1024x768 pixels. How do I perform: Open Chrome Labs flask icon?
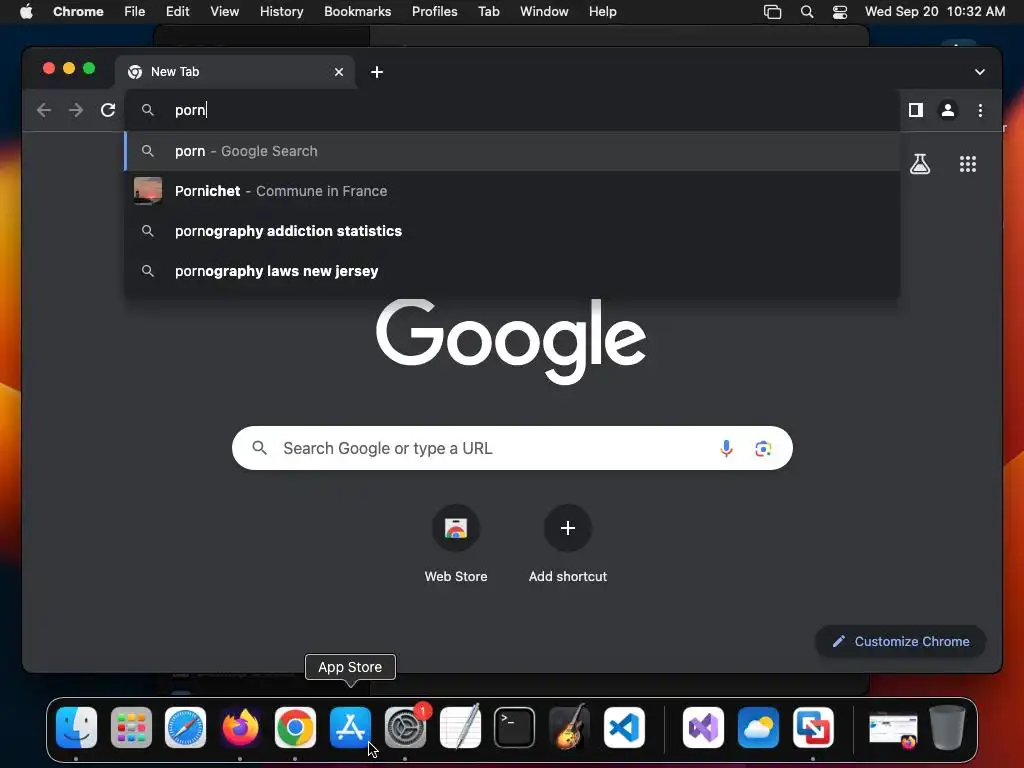point(920,164)
